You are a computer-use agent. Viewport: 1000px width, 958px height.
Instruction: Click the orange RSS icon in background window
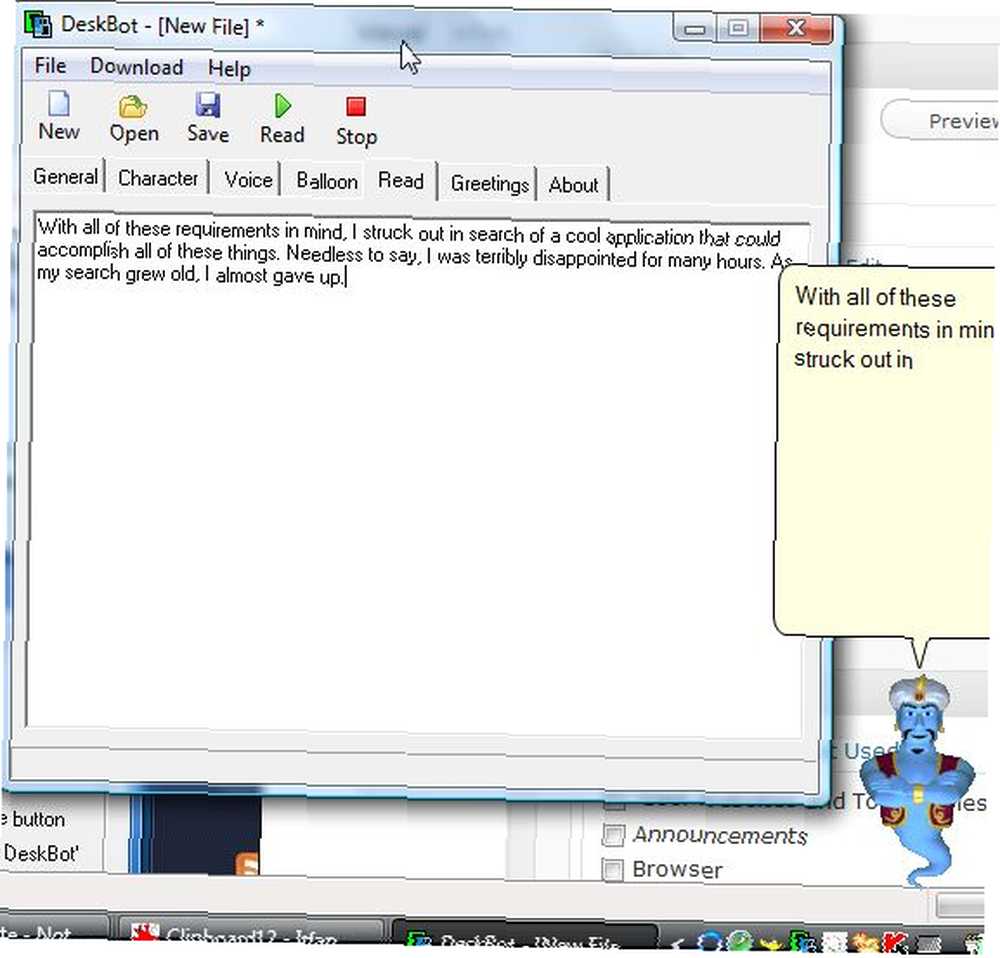coord(247,864)
